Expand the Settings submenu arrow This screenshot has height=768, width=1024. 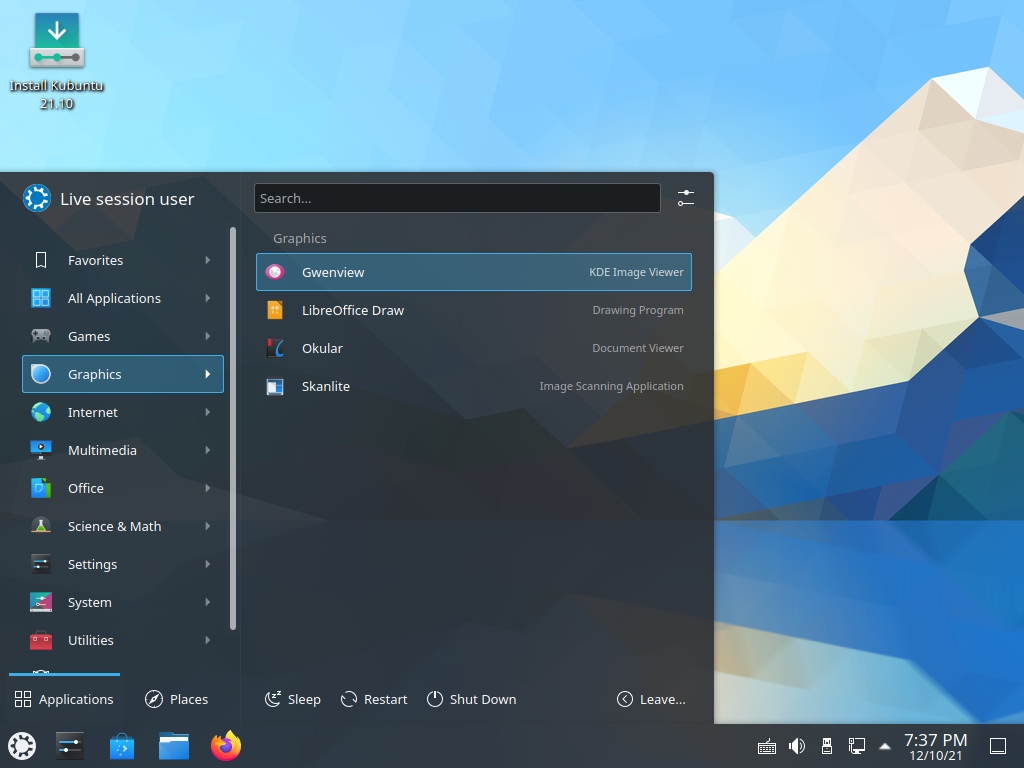pos(208,564)
